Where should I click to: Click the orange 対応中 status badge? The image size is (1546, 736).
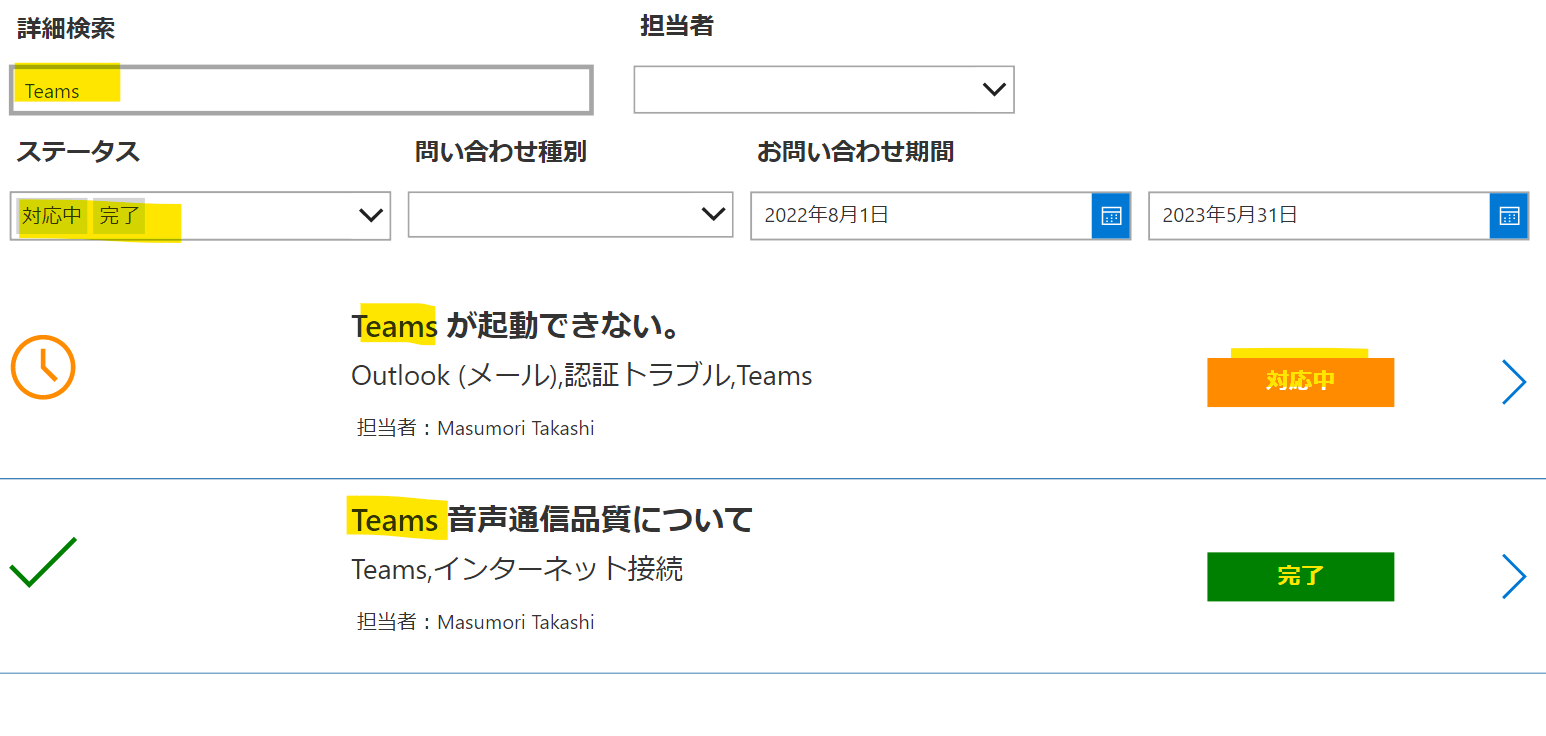point(1300,382)
